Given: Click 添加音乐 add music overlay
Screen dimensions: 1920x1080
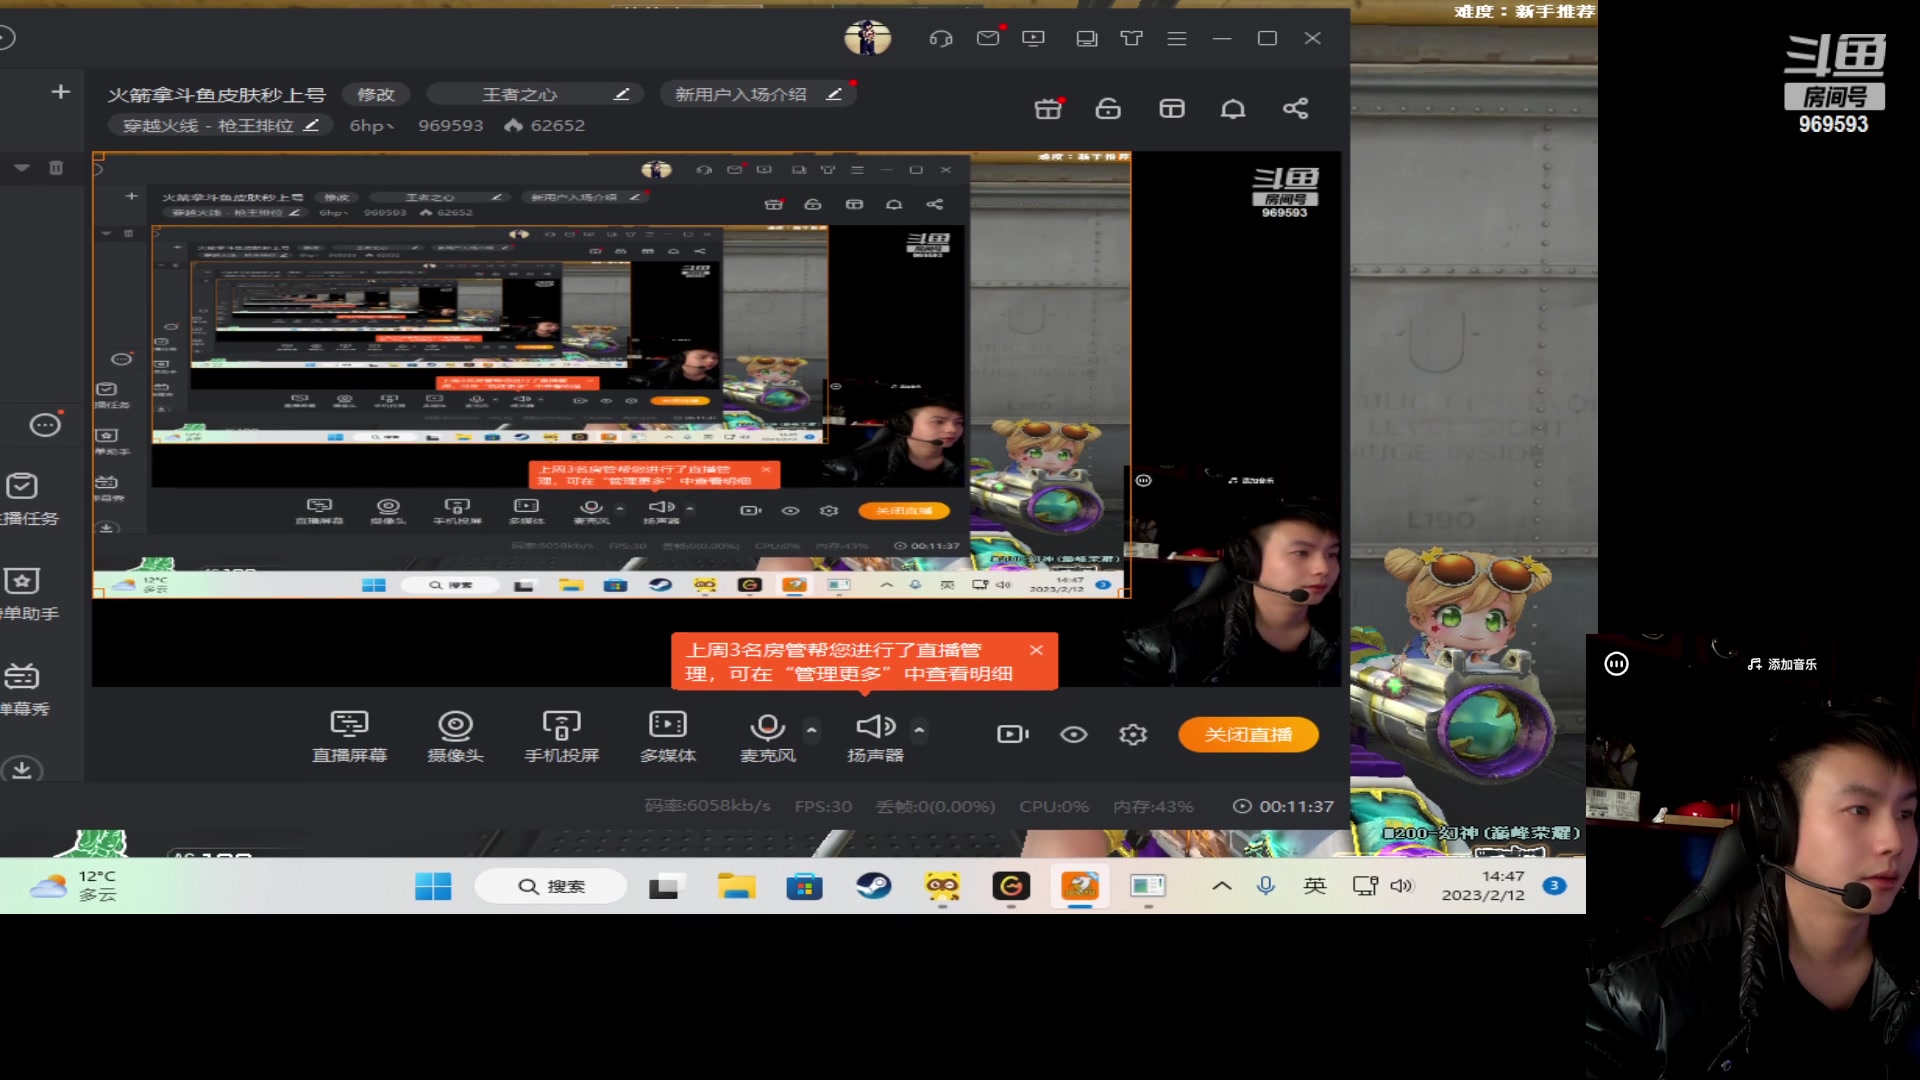Looking at the screenshot, I should pos(1782,664).
